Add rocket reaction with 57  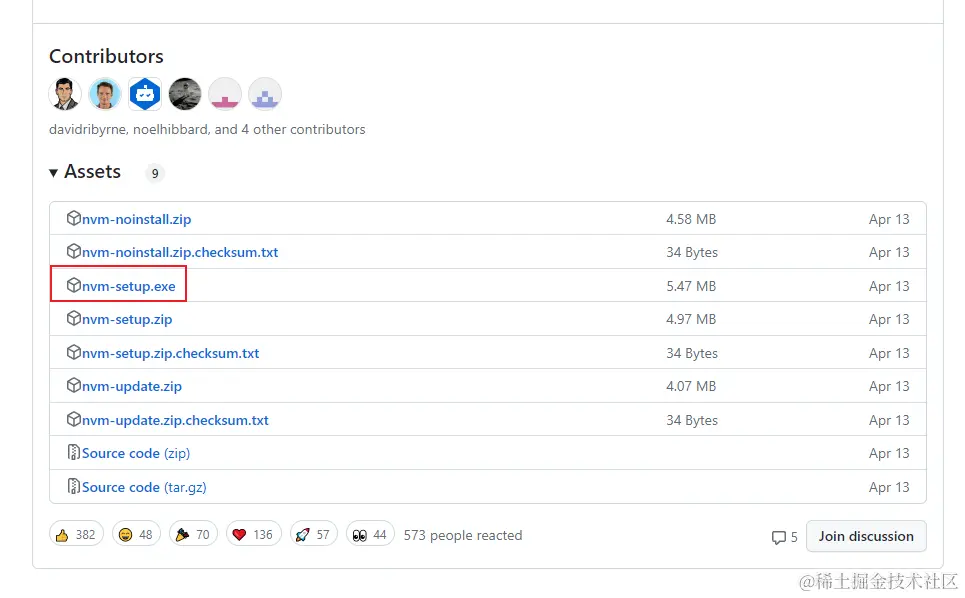[313, 534]
